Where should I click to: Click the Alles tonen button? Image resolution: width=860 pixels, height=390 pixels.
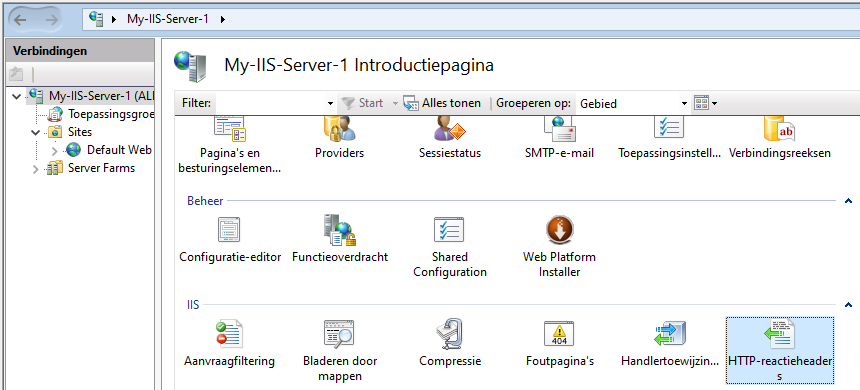coord(442,103)
